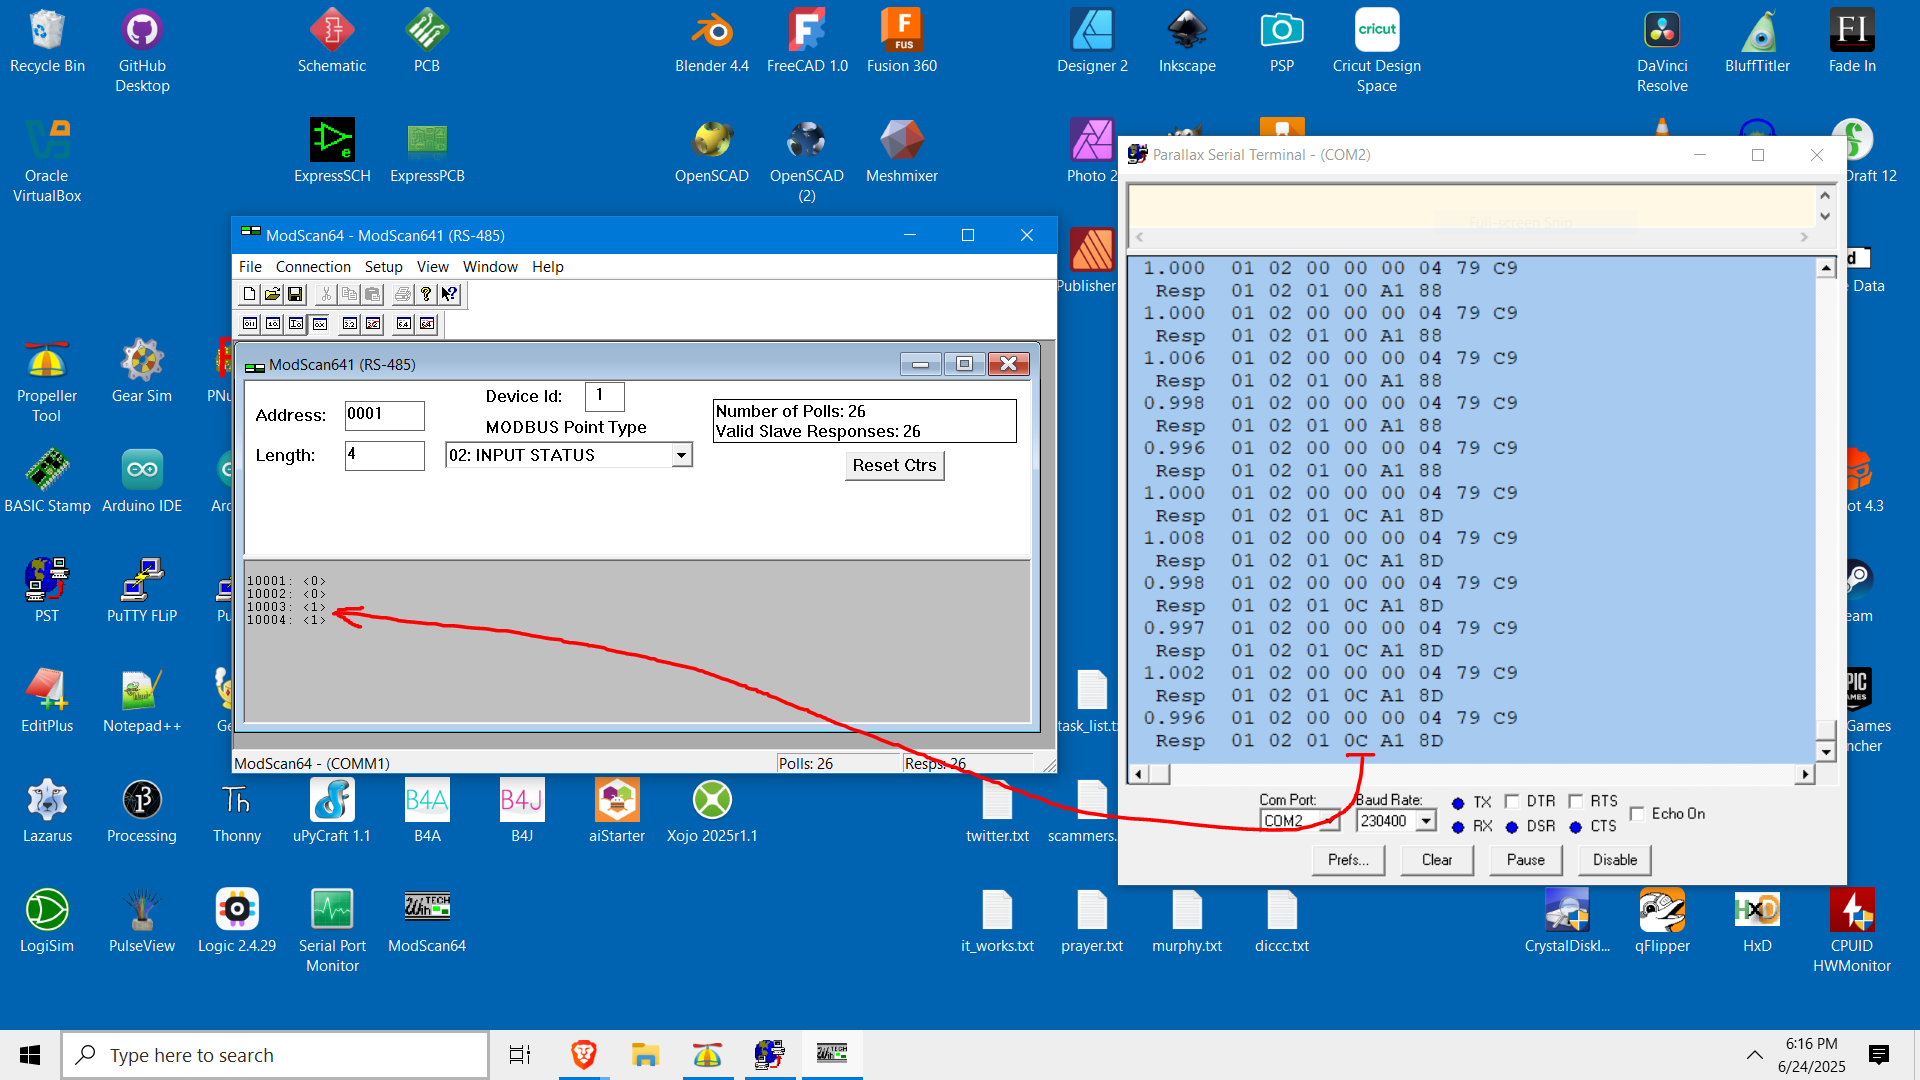The image size is (1920, 1080).
Task: Click the Disable button in Serial Terminal
Action: tap(1615, 860)
